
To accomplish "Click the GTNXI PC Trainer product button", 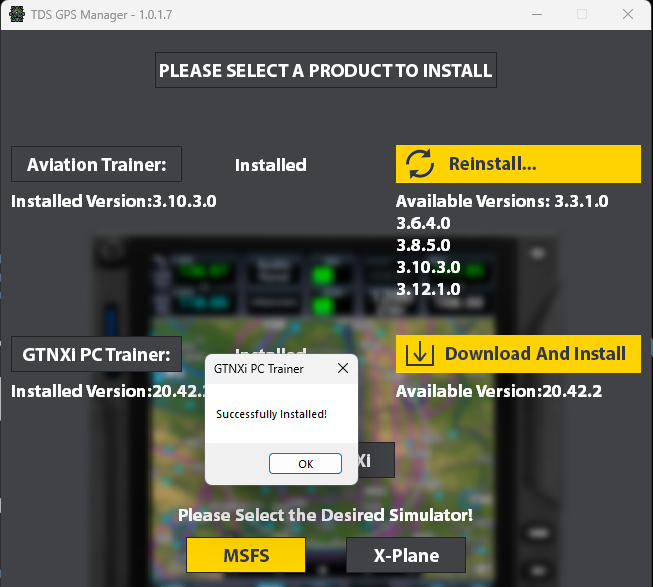I will pos(97,354).
